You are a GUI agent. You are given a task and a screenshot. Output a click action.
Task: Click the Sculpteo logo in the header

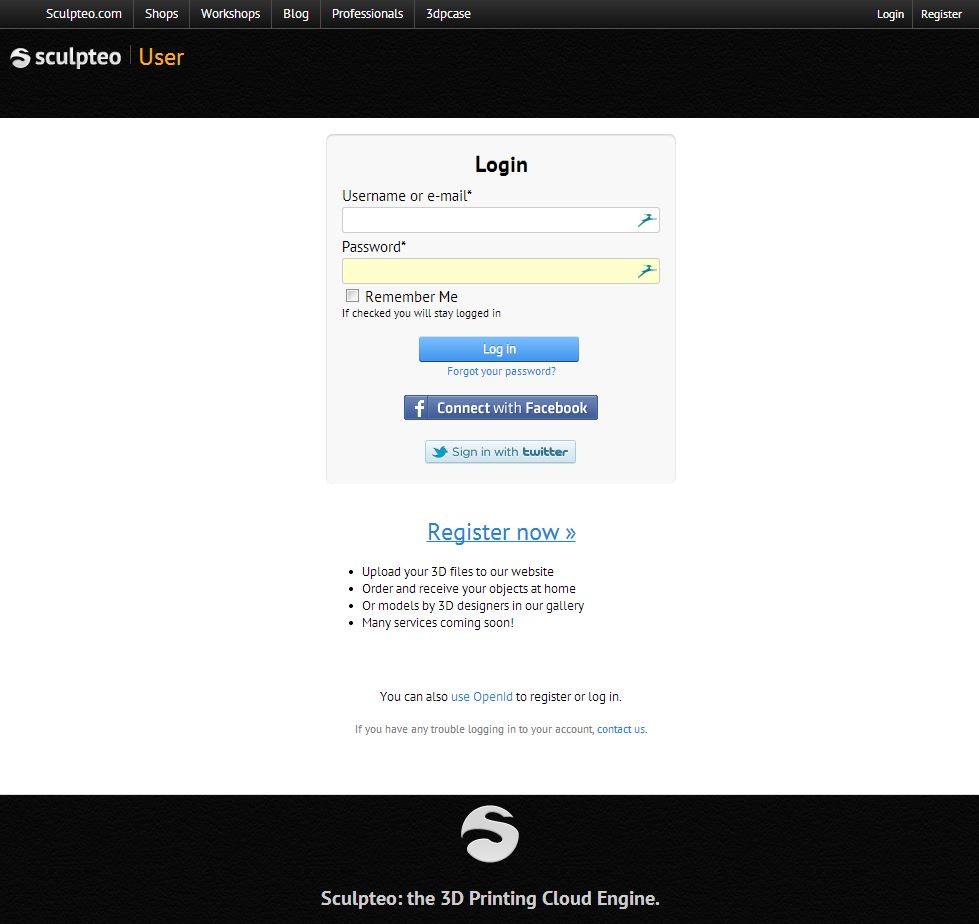tap(66, 57)
